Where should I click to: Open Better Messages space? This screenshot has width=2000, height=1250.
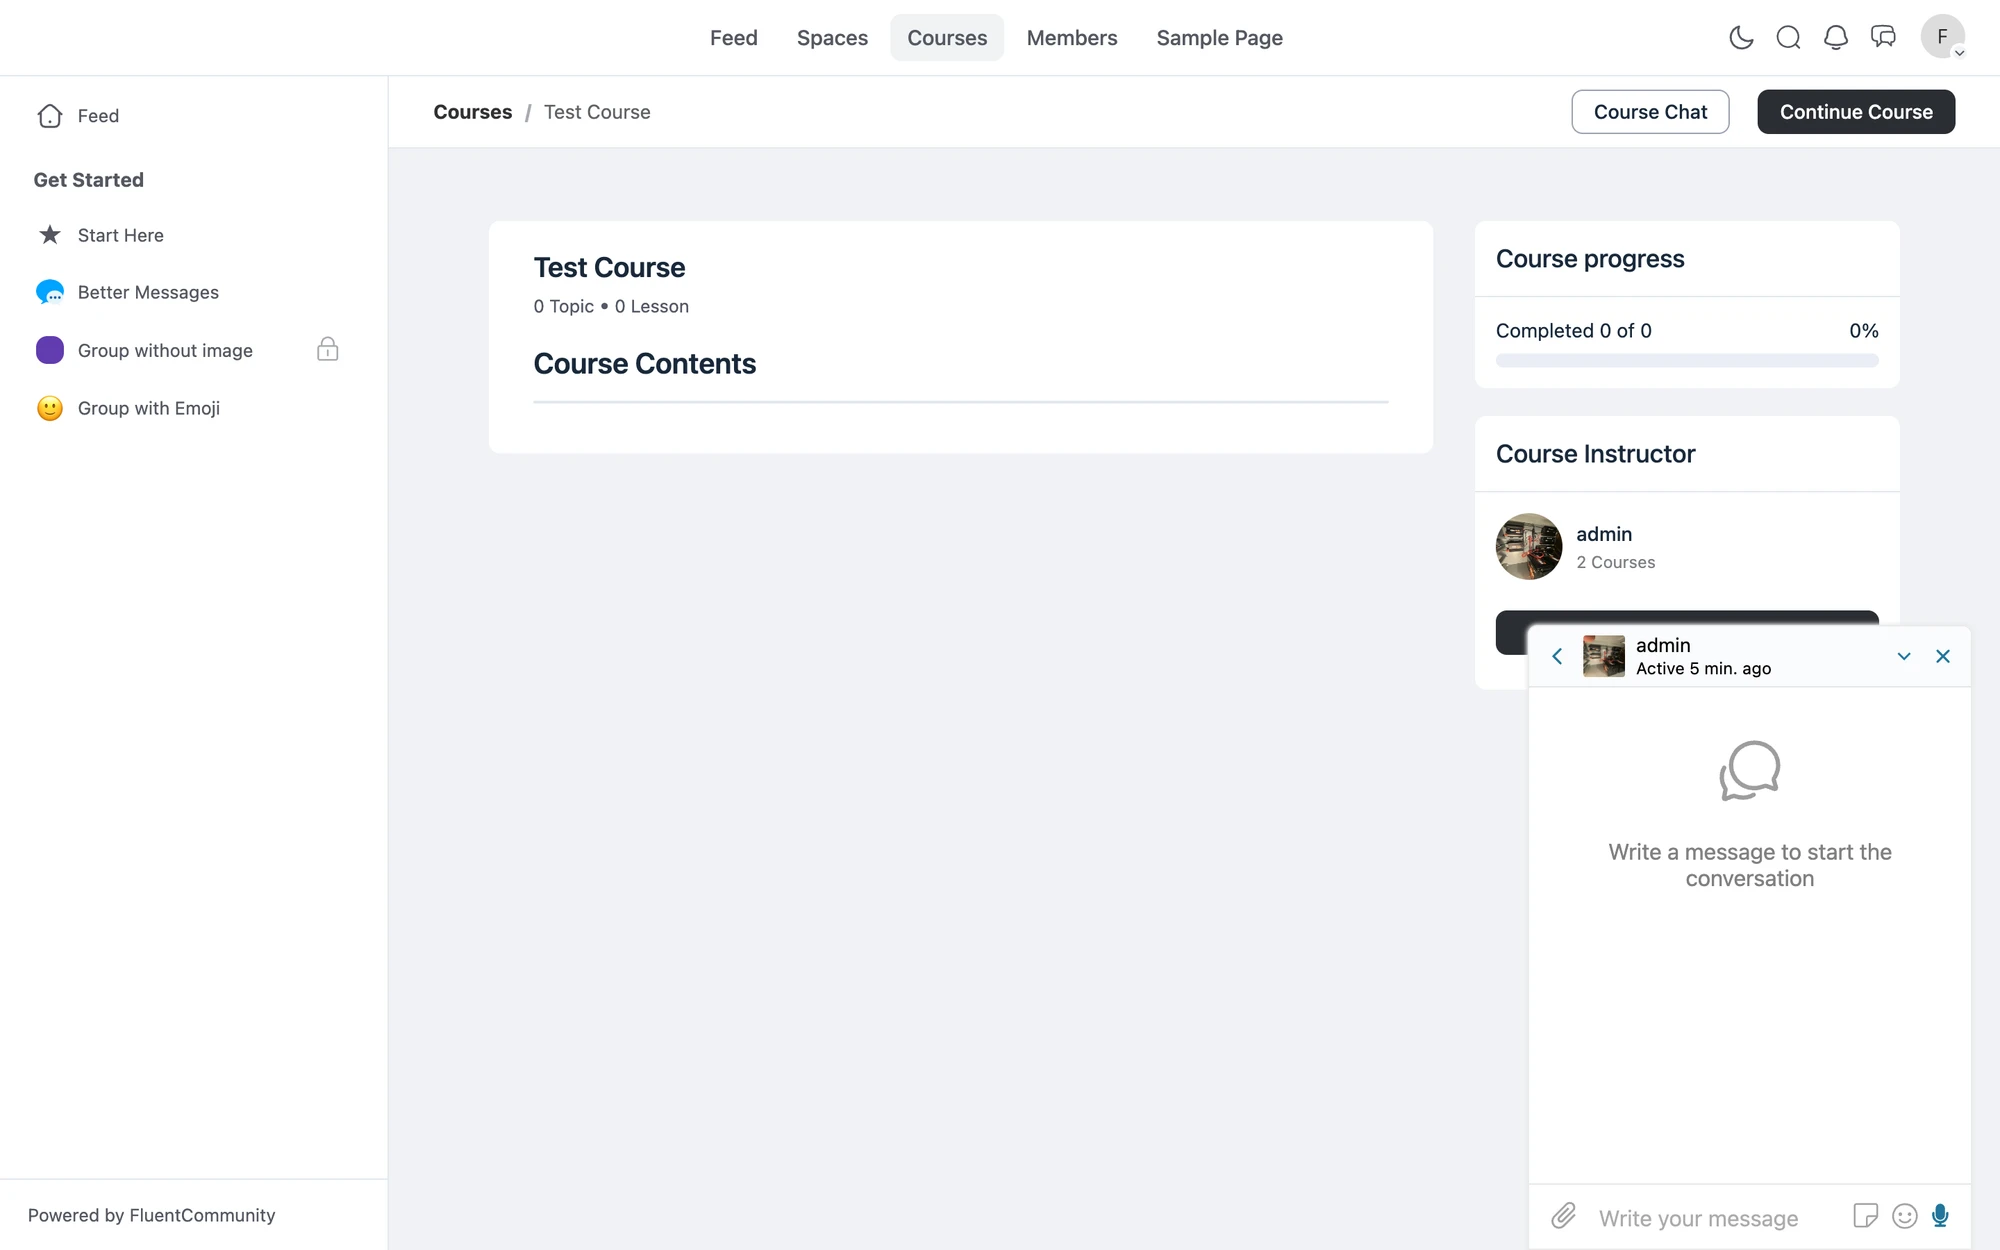[x=148, y=292]
